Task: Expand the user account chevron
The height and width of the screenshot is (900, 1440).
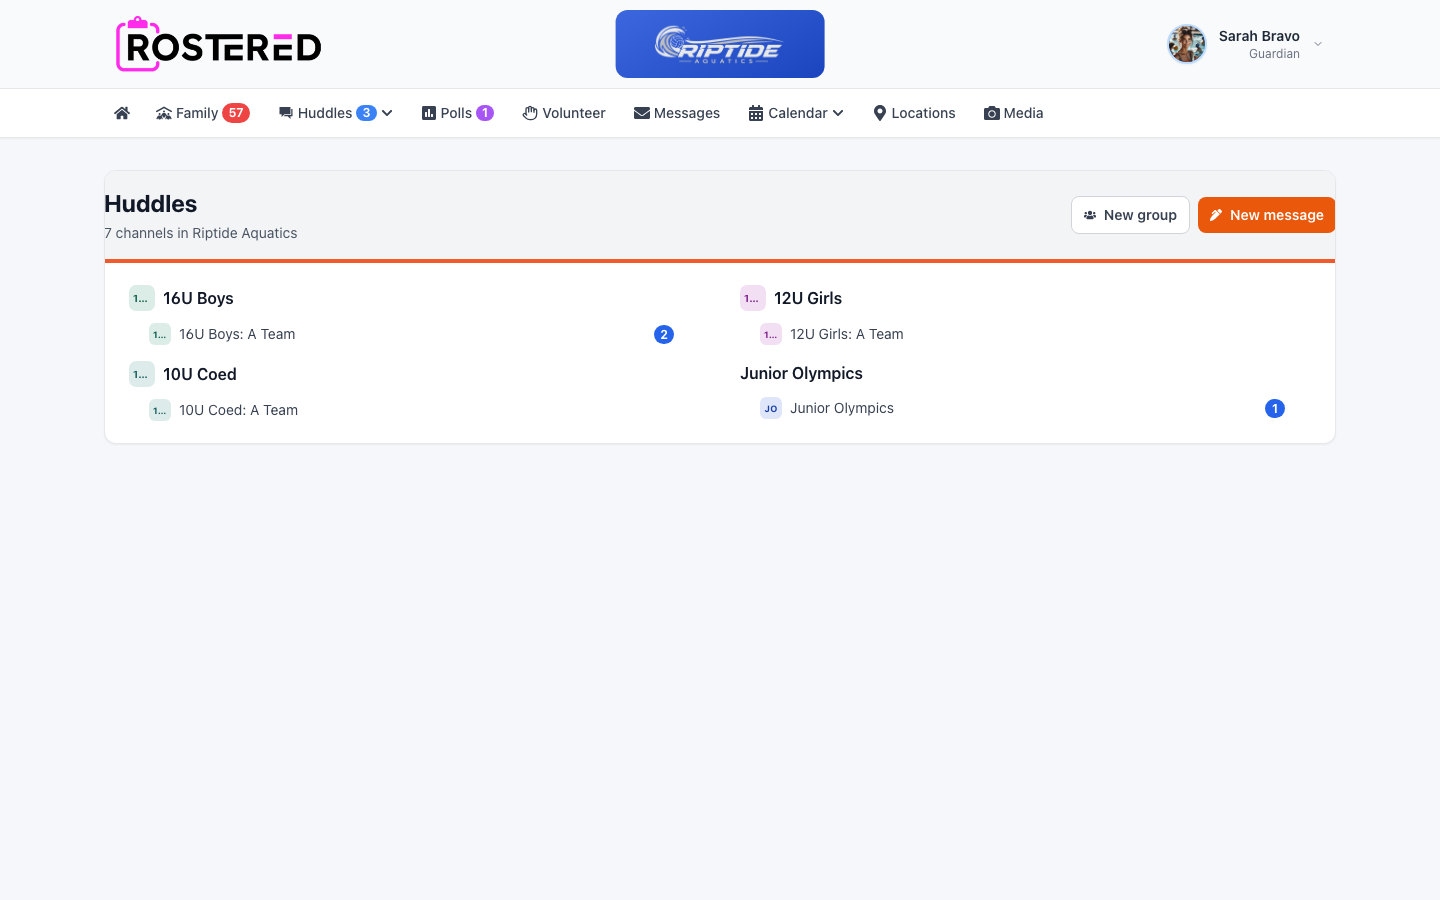Action: point(1318,44)
